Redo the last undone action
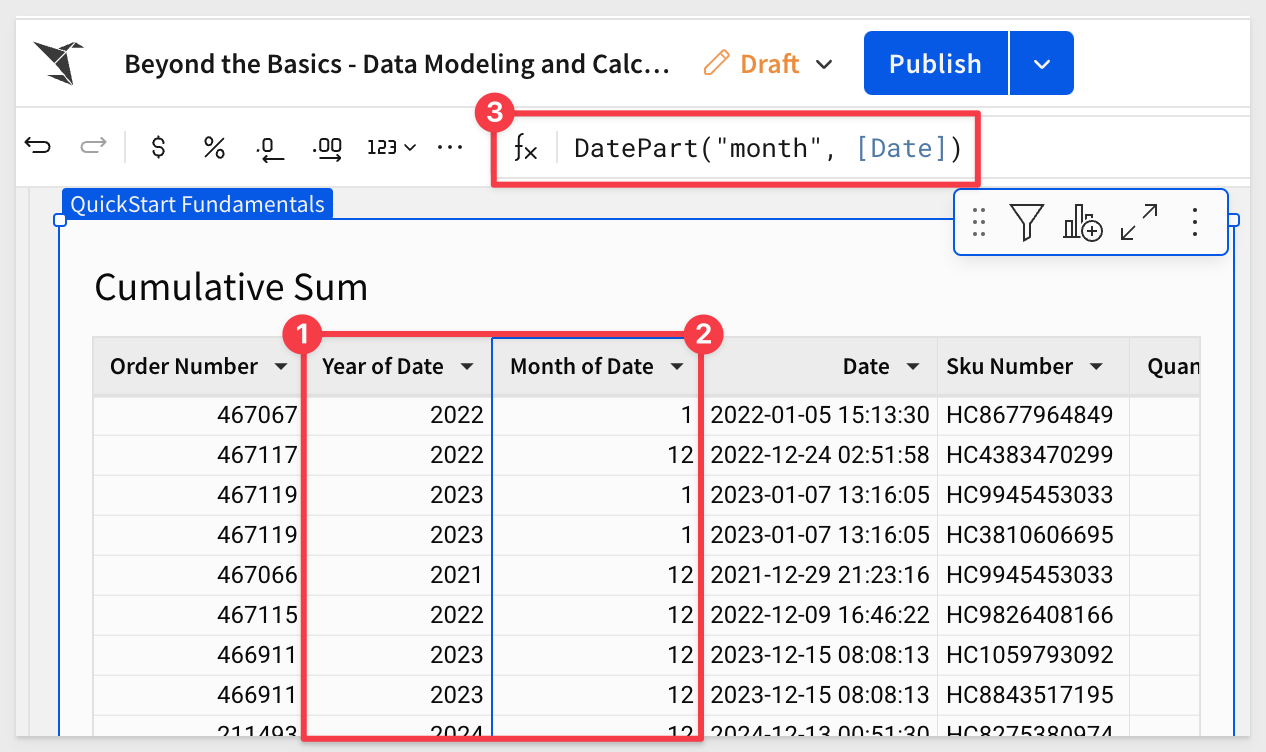Image resolution: width=1266 pixels, height=752 pixels. (x=93, y=148)
